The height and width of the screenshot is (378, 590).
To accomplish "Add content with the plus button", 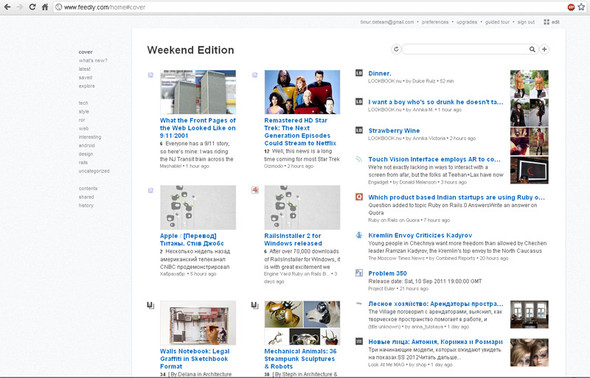I will click(544, 49).
